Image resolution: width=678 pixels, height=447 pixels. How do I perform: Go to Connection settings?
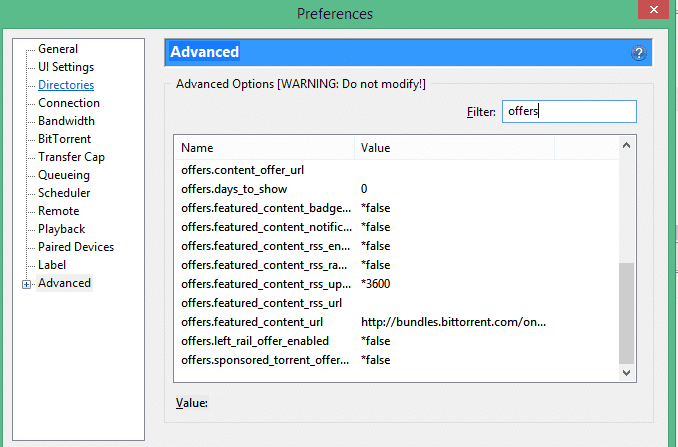pos(69,103)
